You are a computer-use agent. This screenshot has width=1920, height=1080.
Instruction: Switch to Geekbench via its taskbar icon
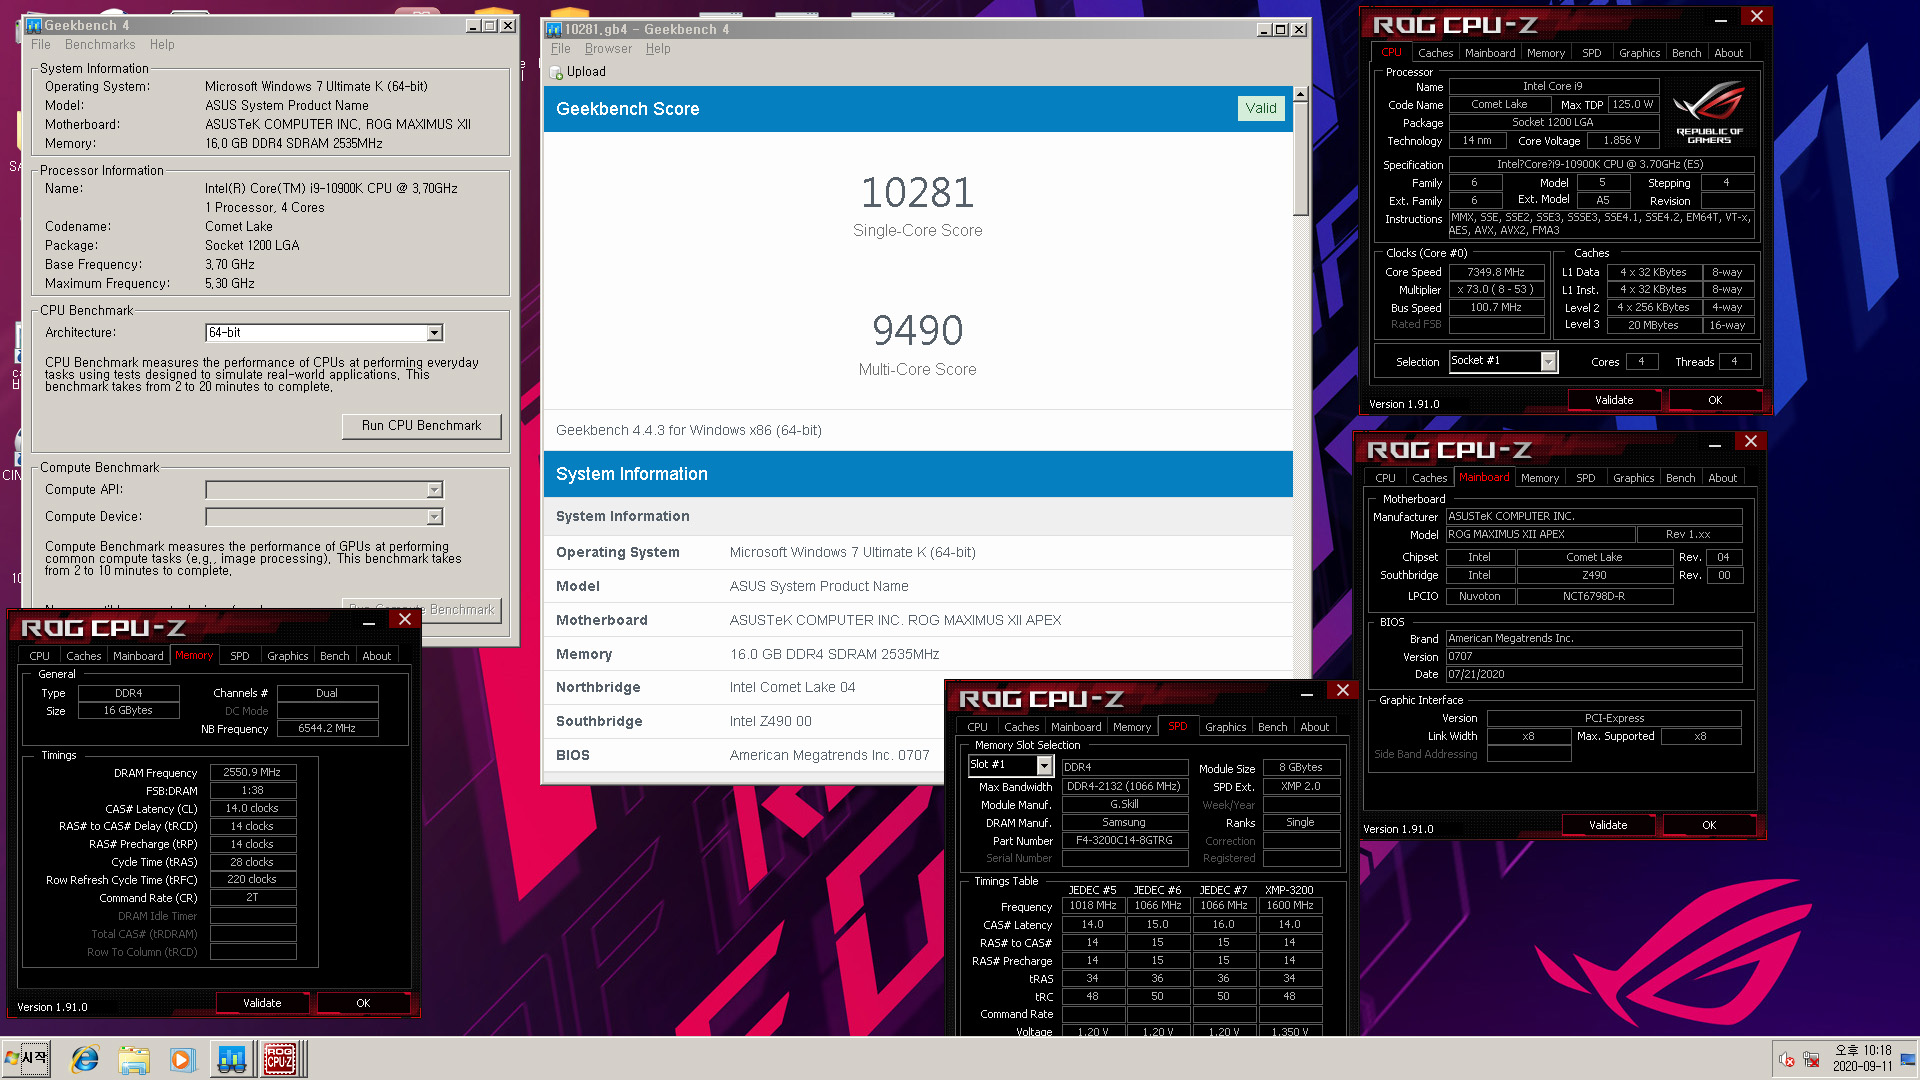click(231, 1059)
